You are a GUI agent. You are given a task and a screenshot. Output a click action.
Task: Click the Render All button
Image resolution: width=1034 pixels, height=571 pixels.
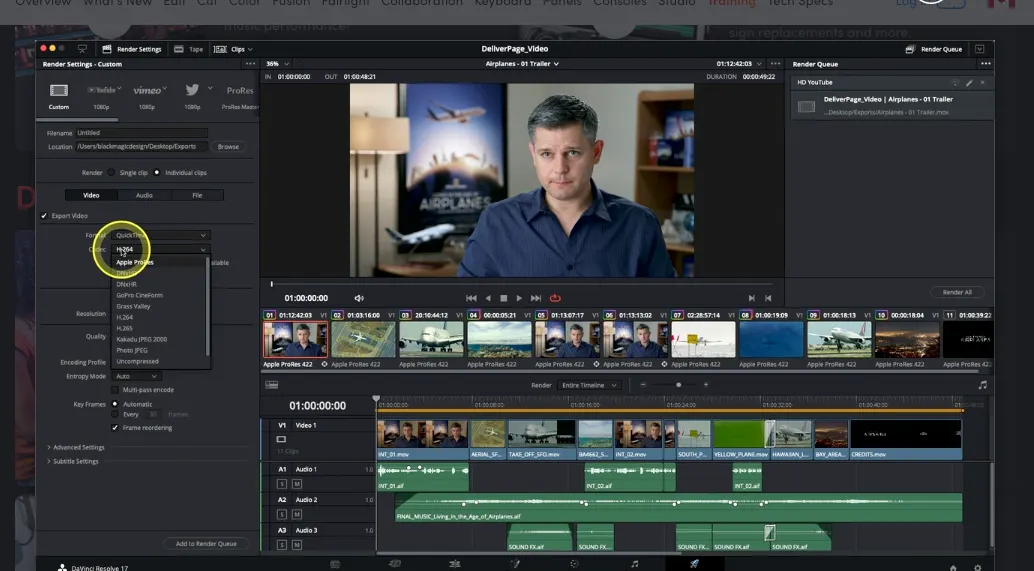click(x=956, y=292)
